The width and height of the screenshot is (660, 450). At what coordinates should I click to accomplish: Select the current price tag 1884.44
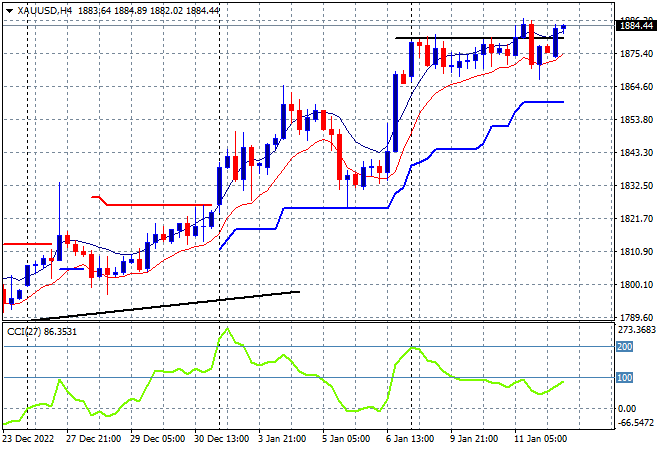pos(636,26)
